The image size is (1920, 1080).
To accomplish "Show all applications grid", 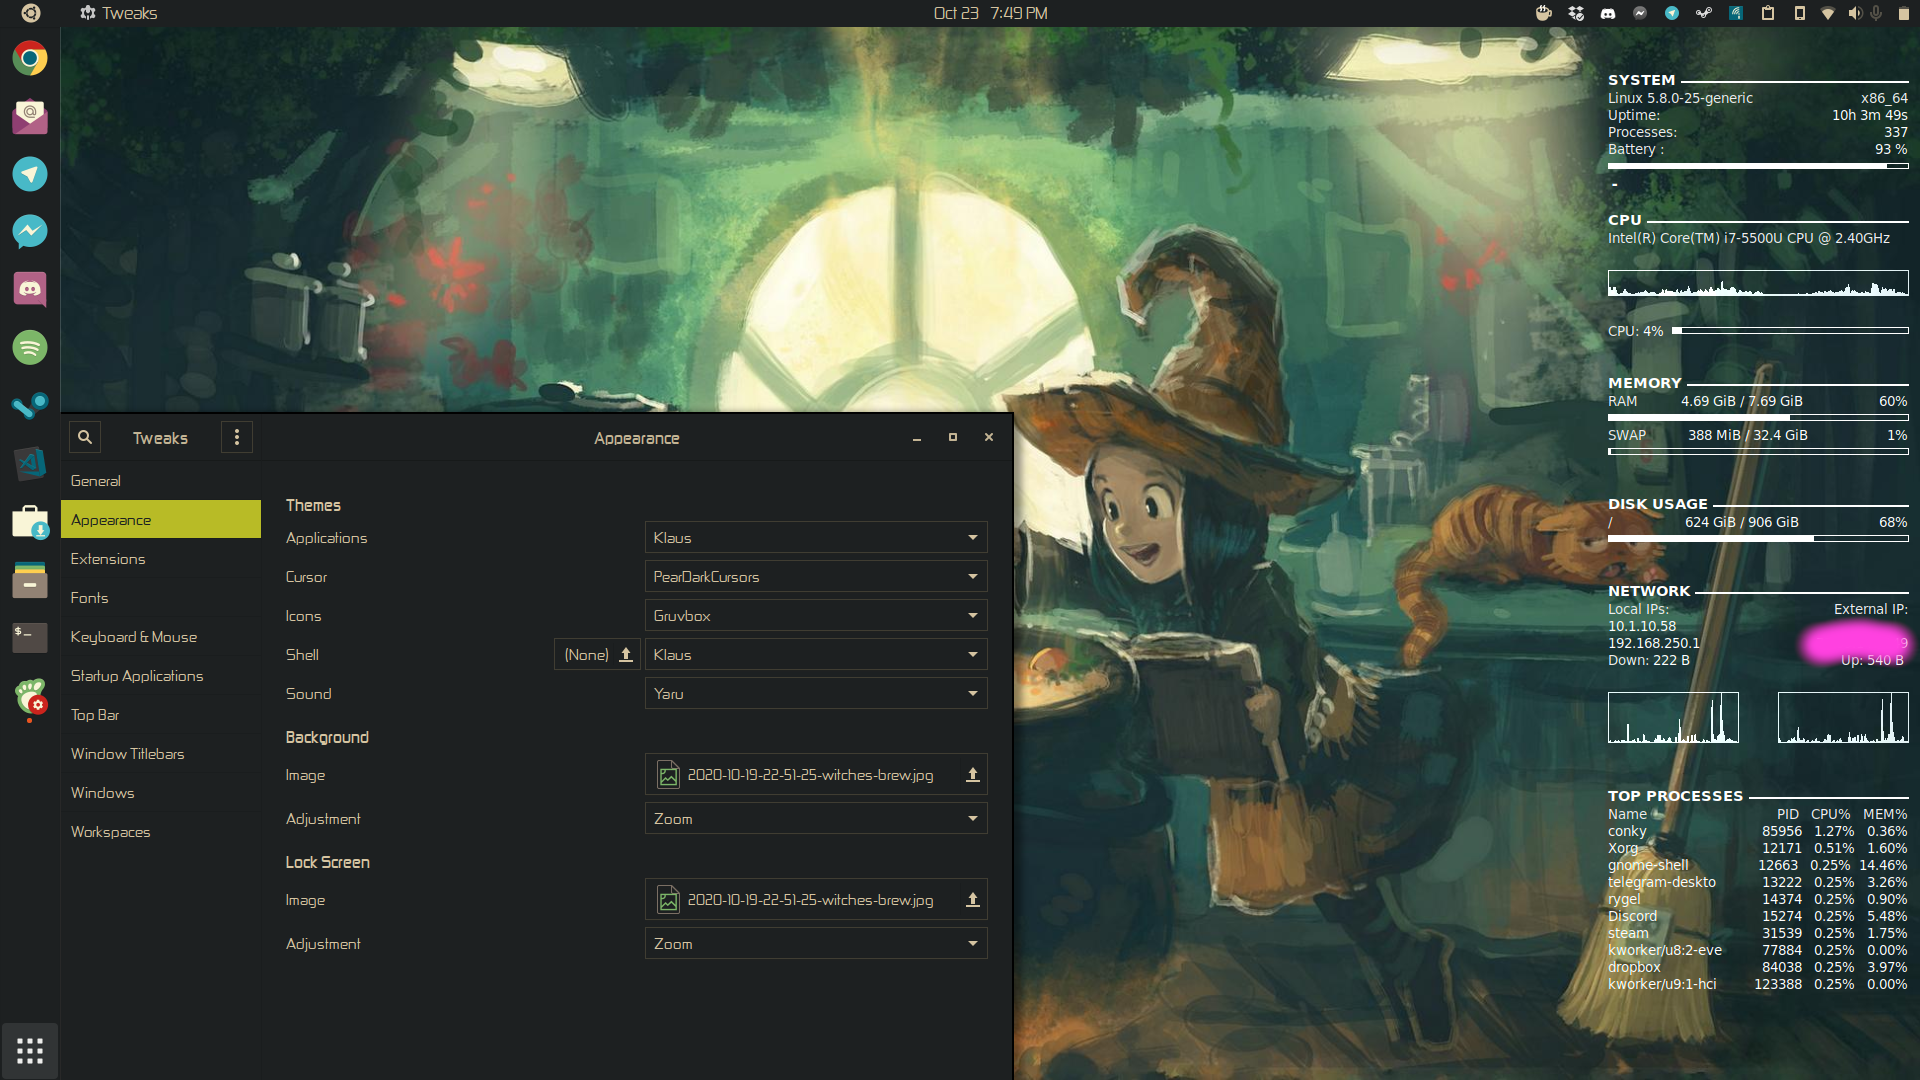I will [x=30, y=1051].
